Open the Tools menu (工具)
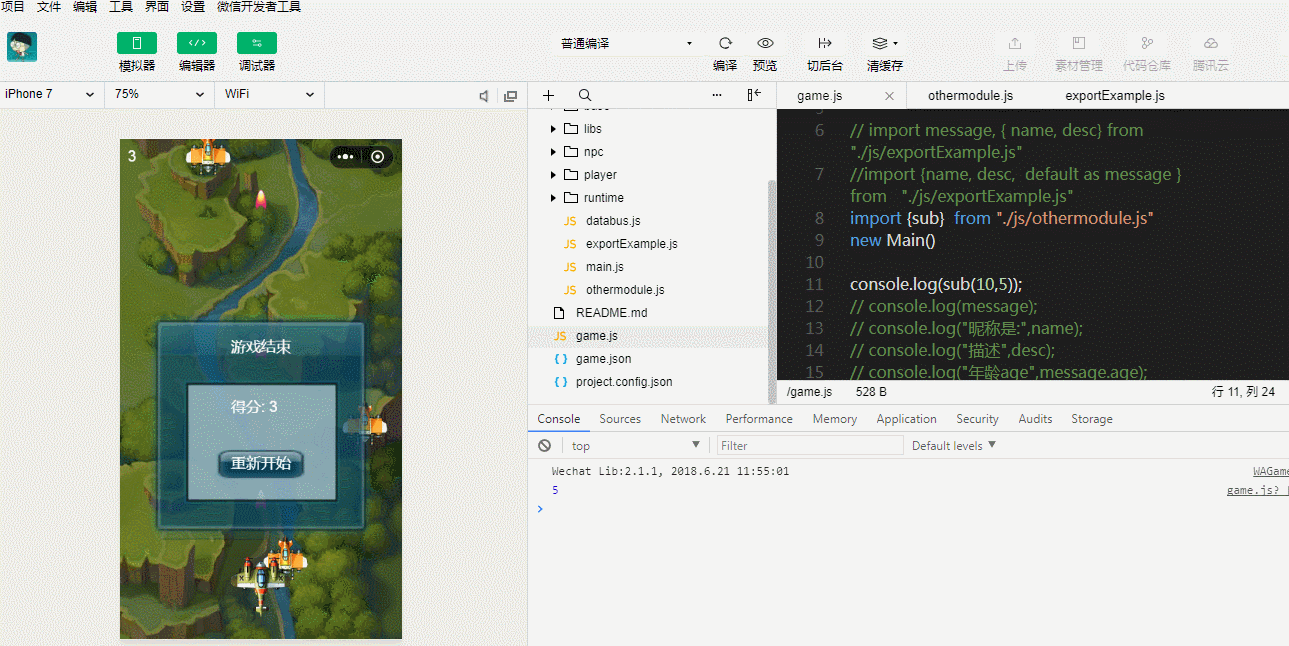The width and height of the screenshot is (1289, 646). [x=121, y=7]
